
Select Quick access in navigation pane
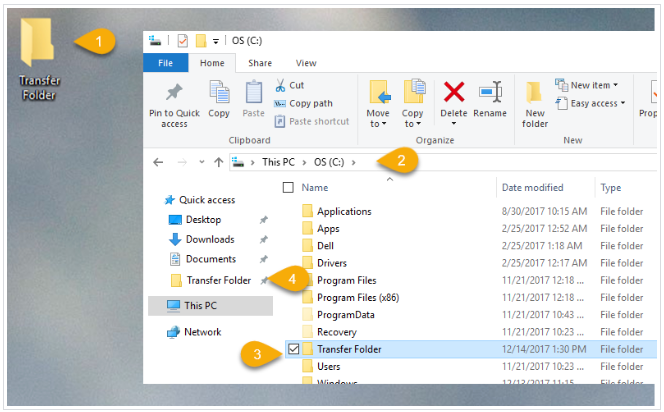(200, 200)
